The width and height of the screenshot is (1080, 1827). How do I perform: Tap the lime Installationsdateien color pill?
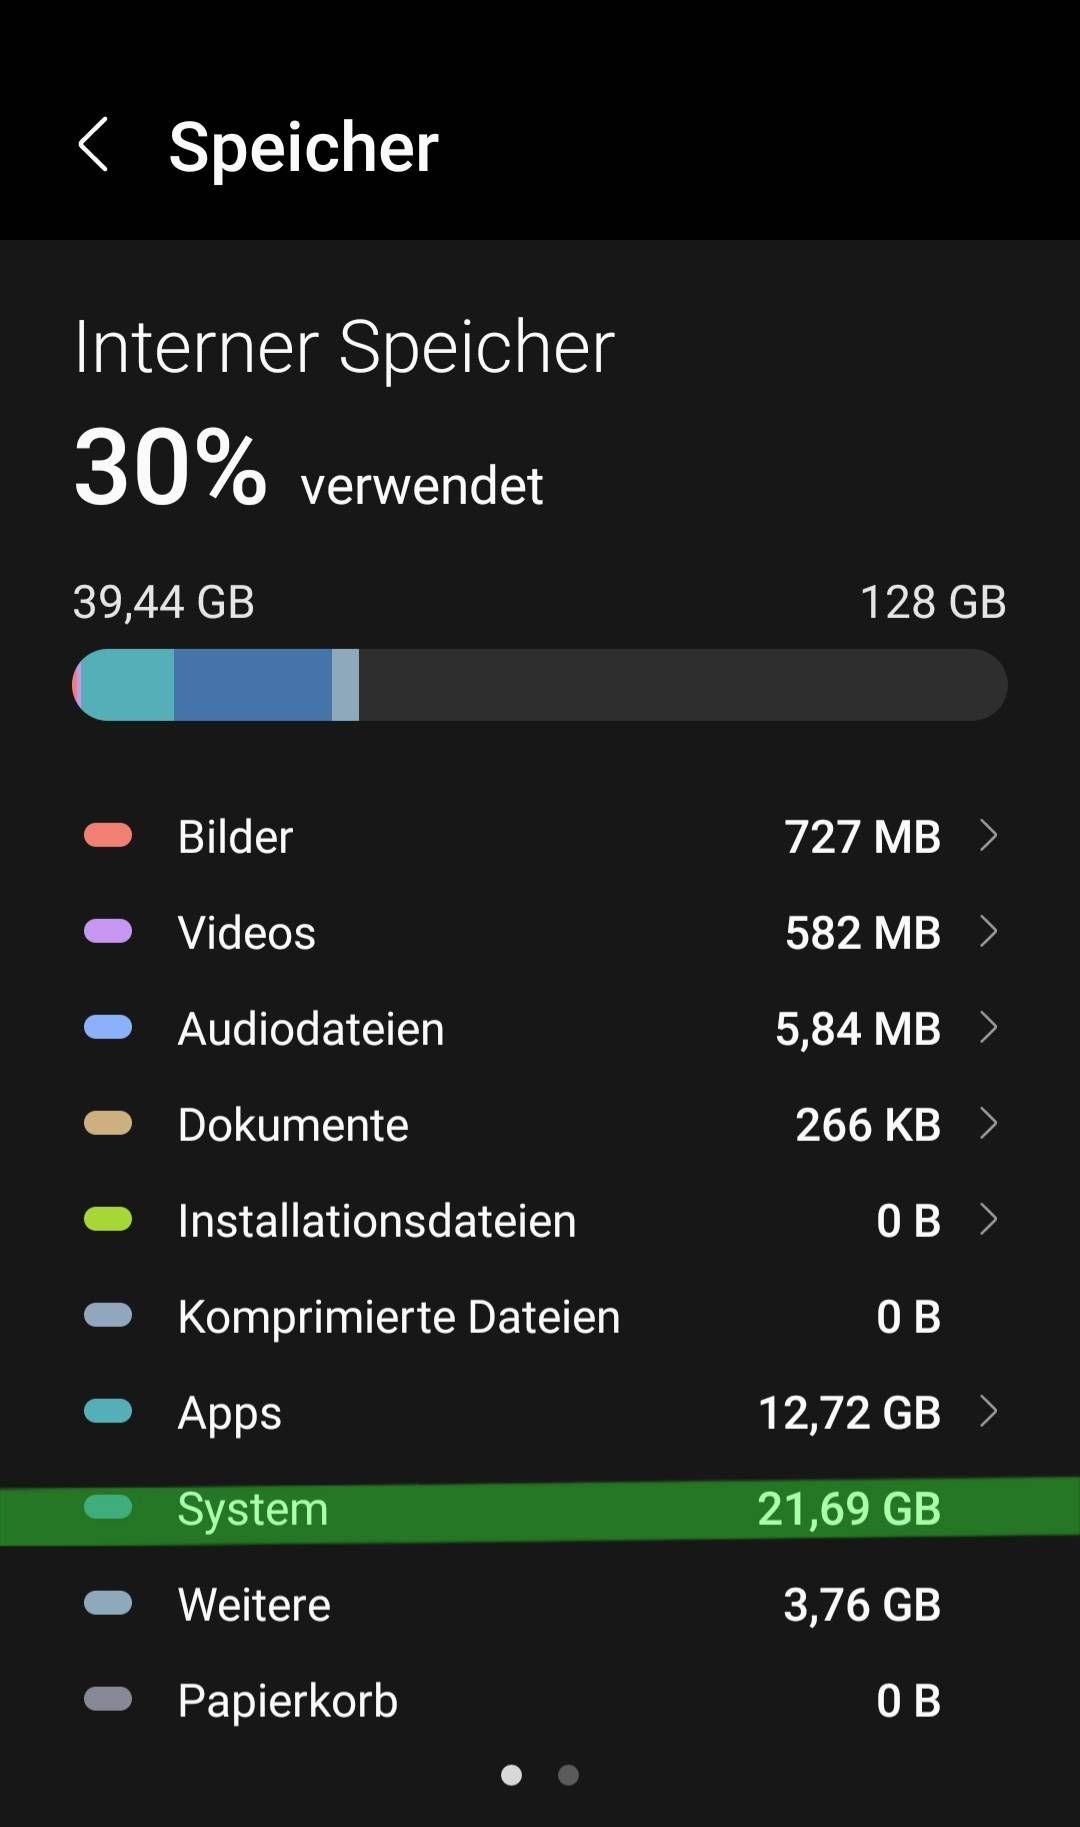tap(108, 1220)
